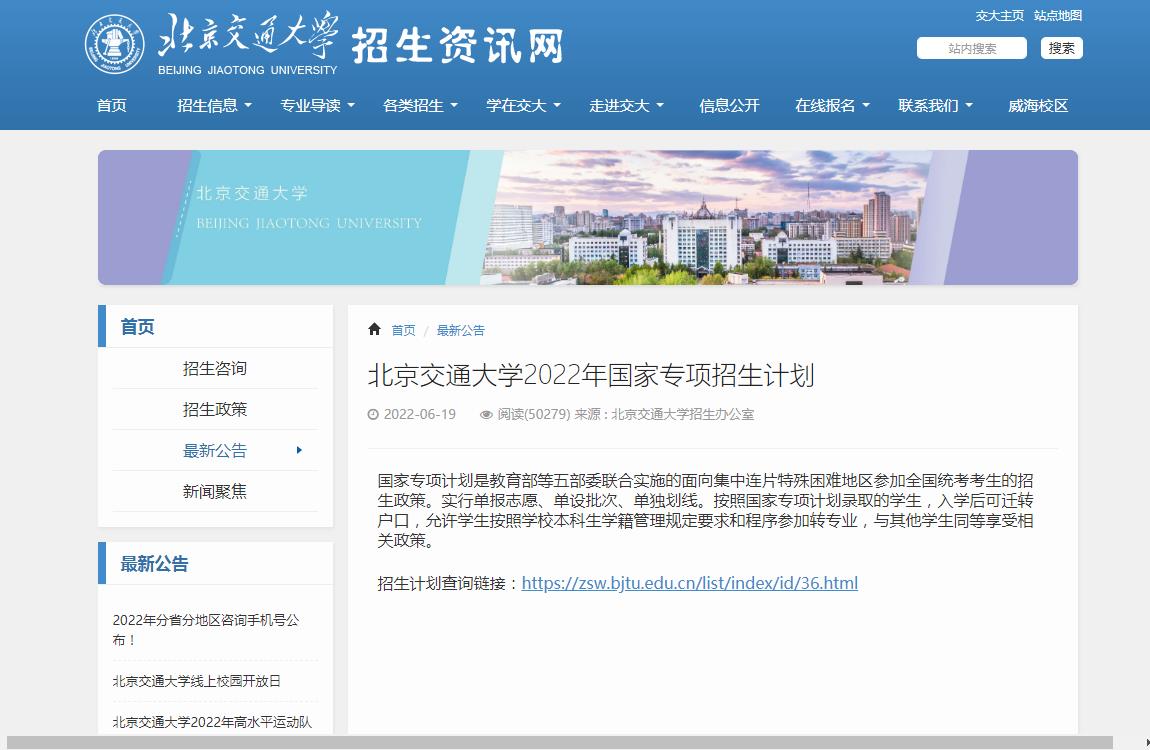
Task: Click the horizontal scrollbar at page bottom
Action: click(560, 743)
